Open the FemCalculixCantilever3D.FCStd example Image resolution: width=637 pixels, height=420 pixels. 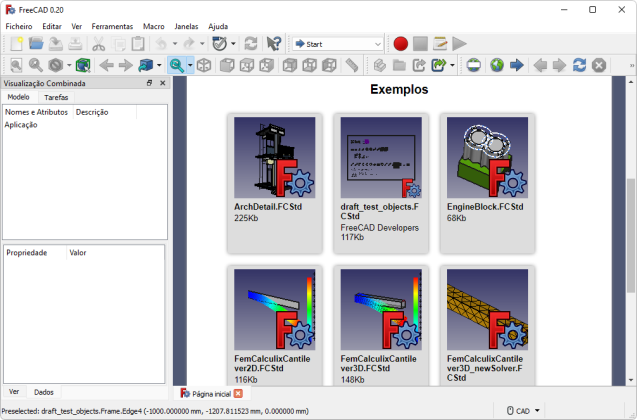pos(381,326)
